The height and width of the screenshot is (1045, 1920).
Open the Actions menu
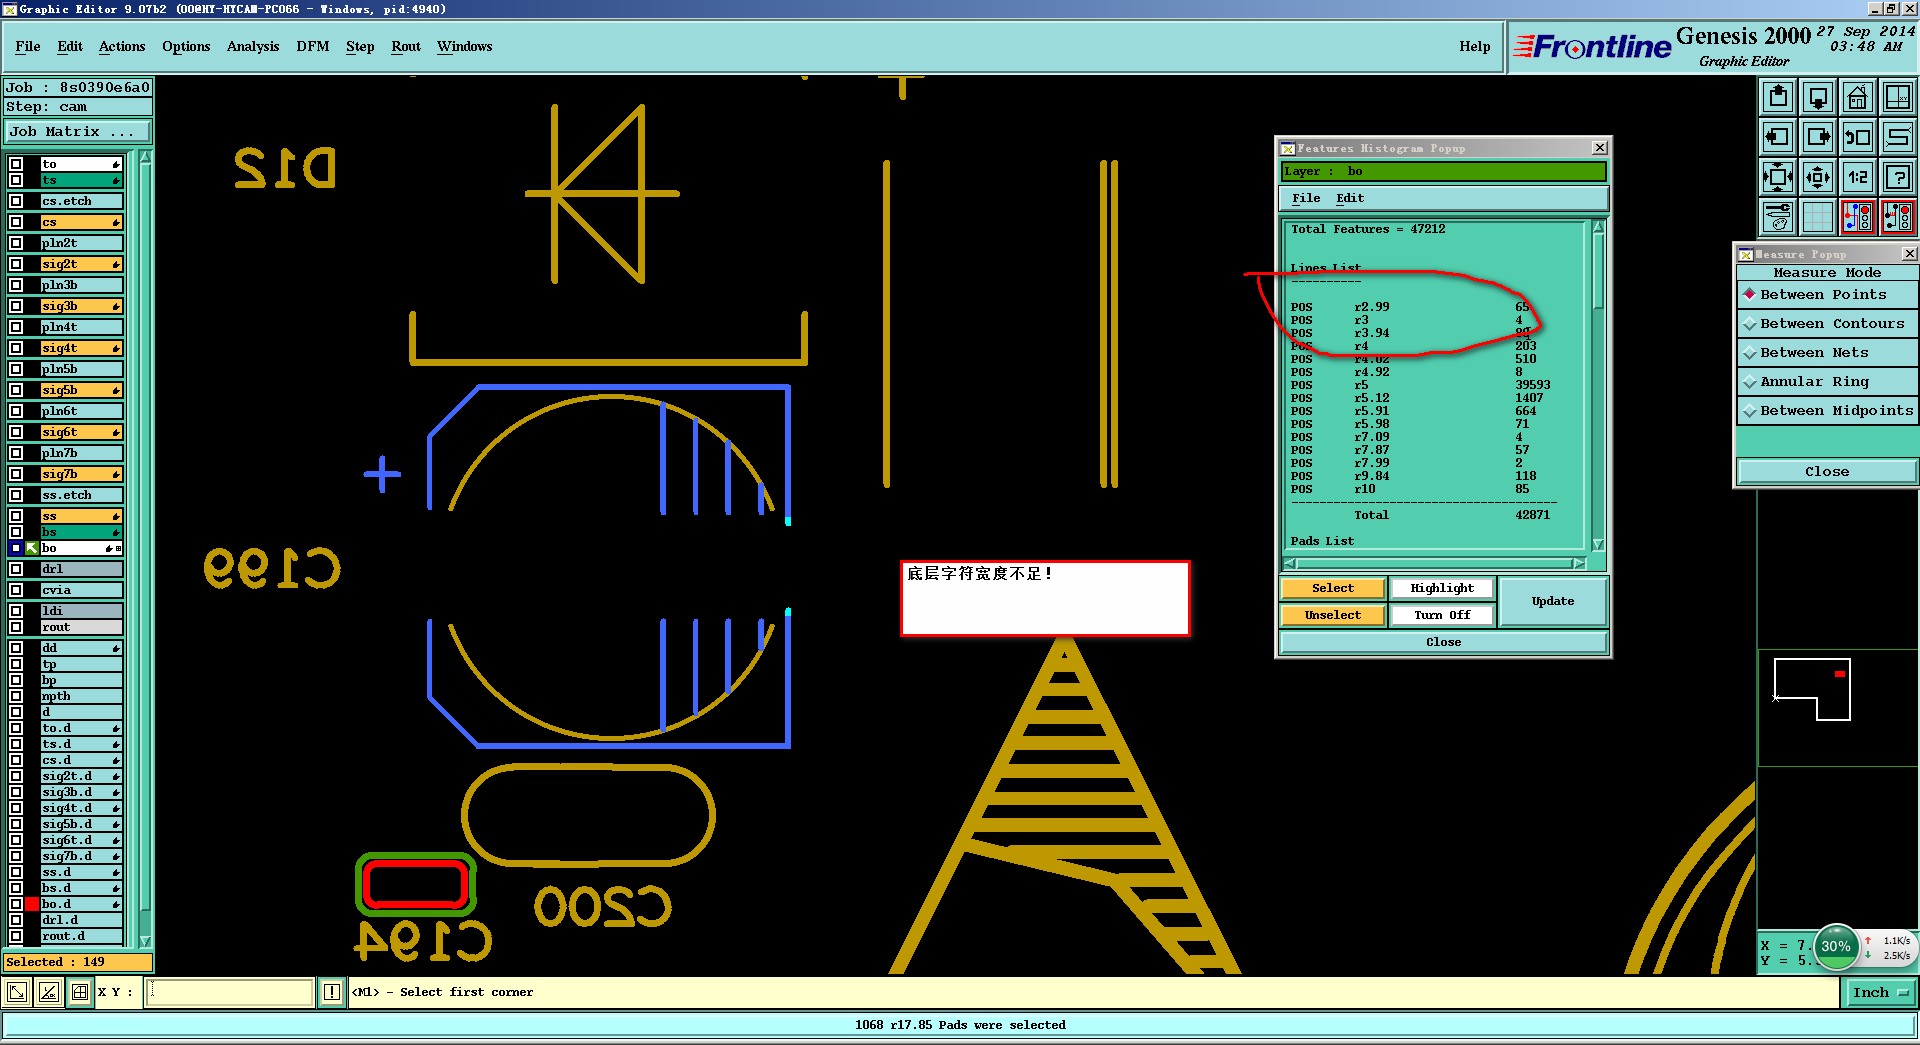[122, 46]
